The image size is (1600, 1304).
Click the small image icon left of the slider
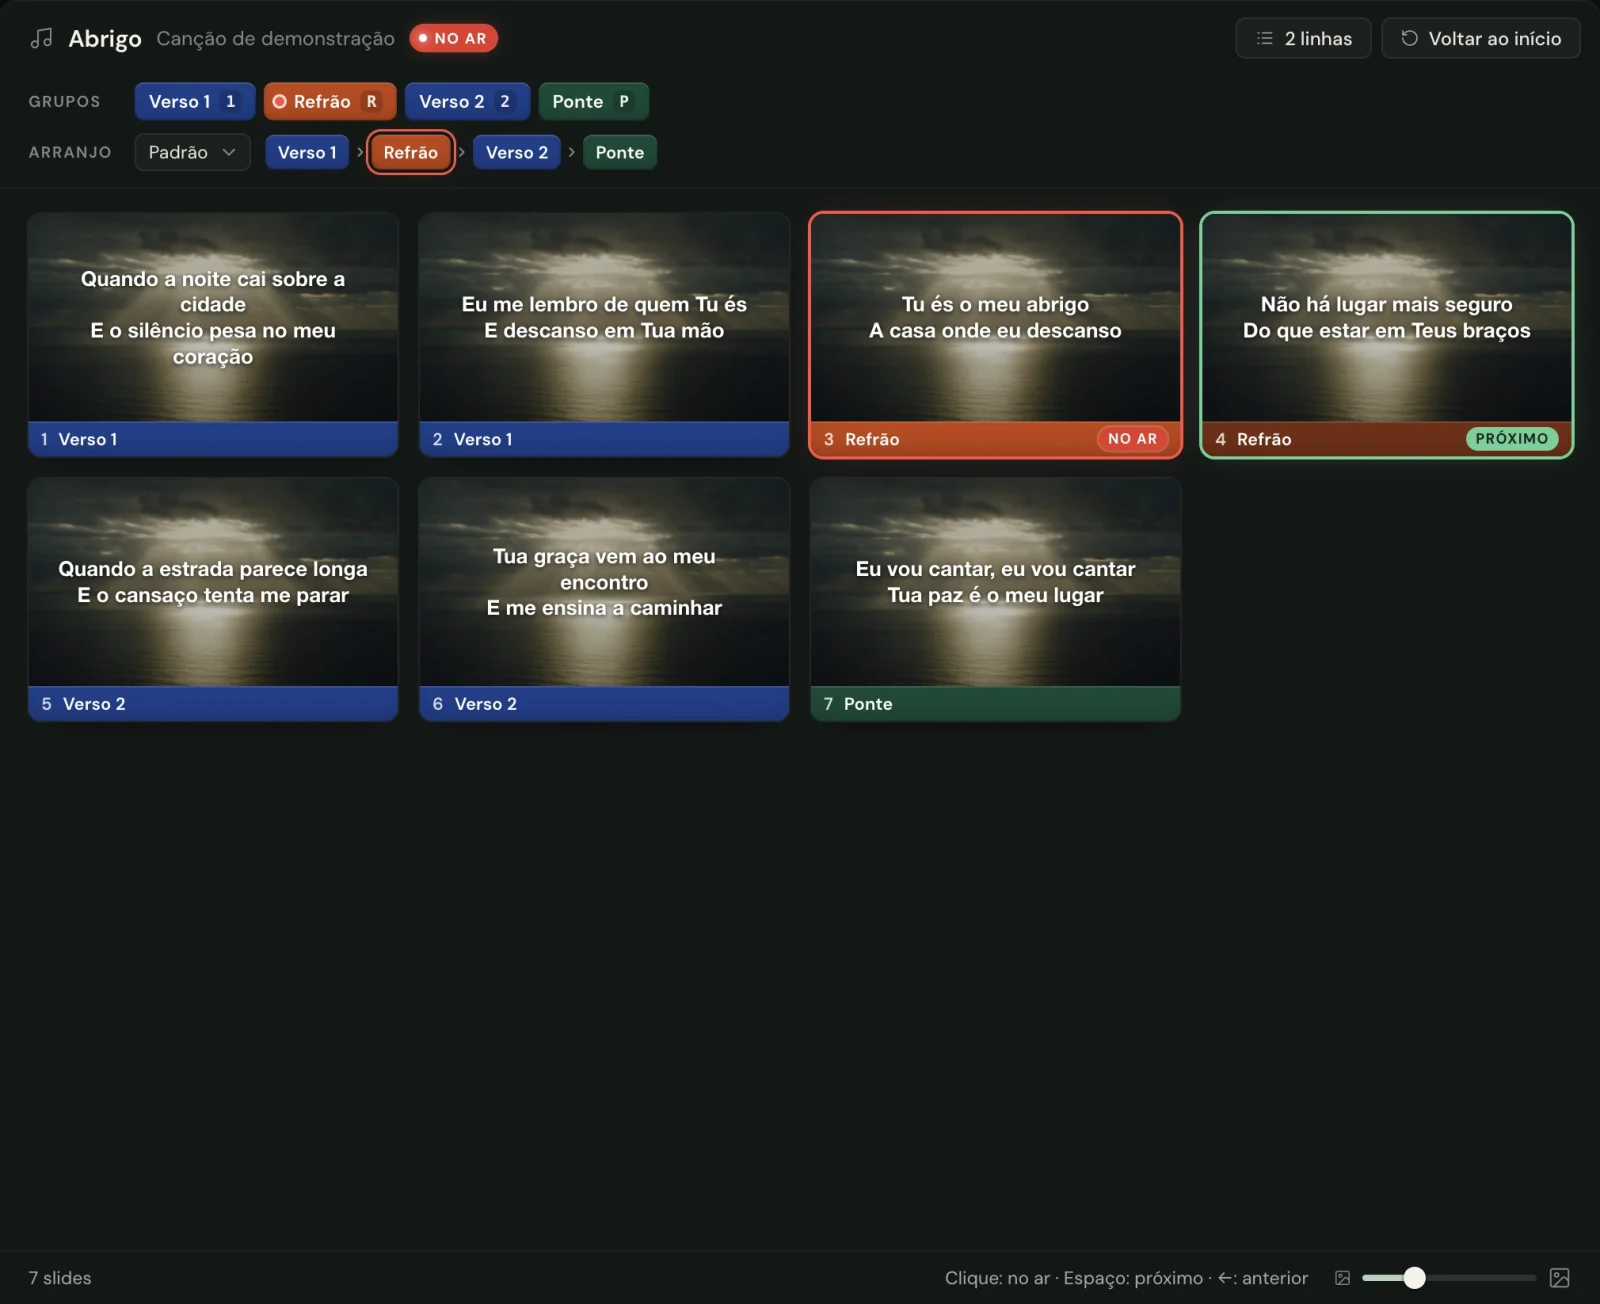1343,1278
